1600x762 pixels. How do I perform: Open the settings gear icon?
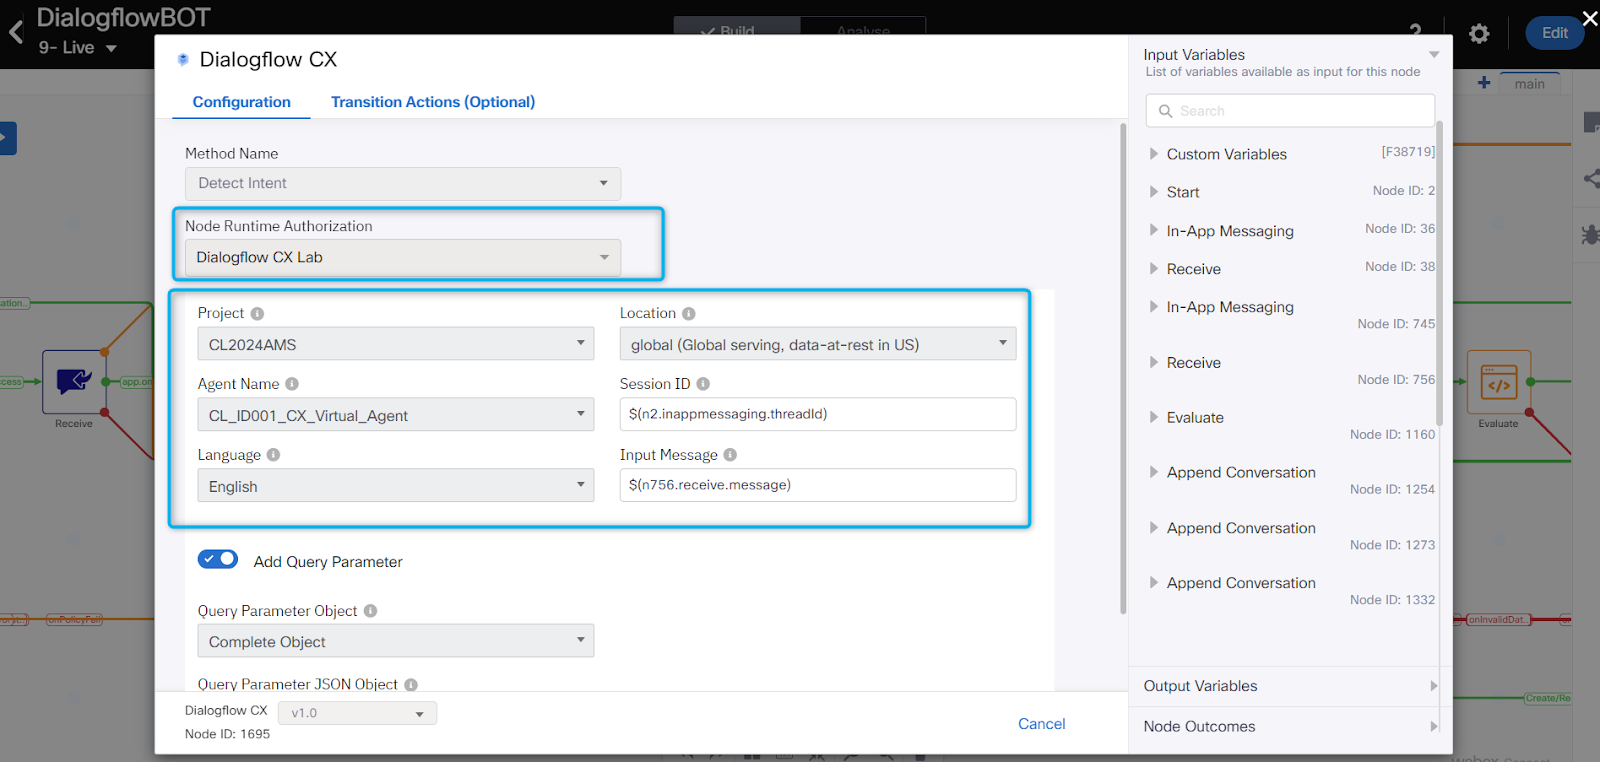coord(1479,34)
